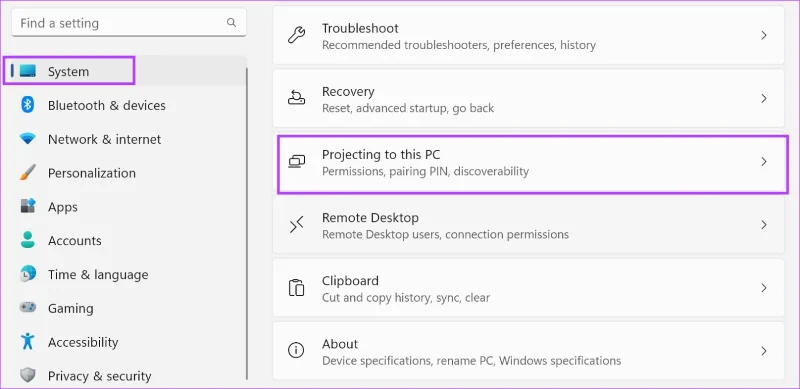
Task: Click the Projecting to this PC icon
Action: [x=296, y=161]
